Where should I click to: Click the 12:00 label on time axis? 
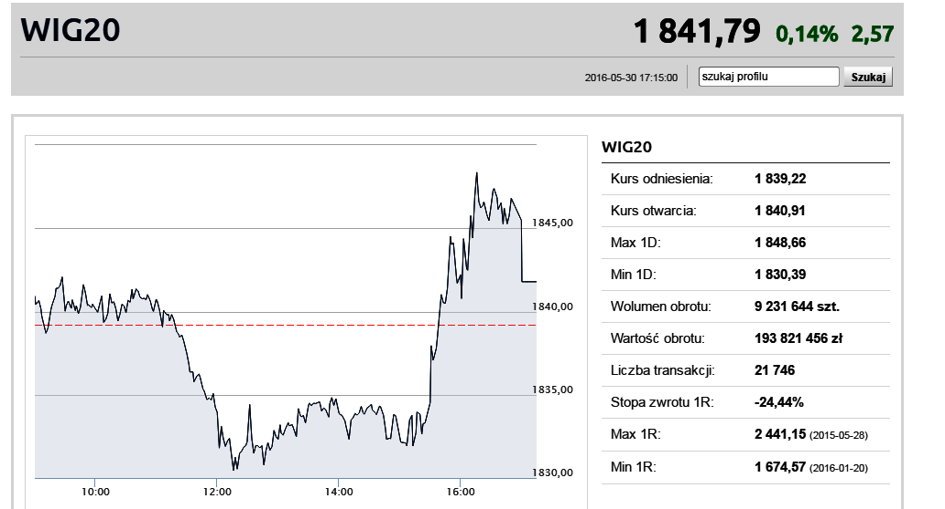[217, 493]
